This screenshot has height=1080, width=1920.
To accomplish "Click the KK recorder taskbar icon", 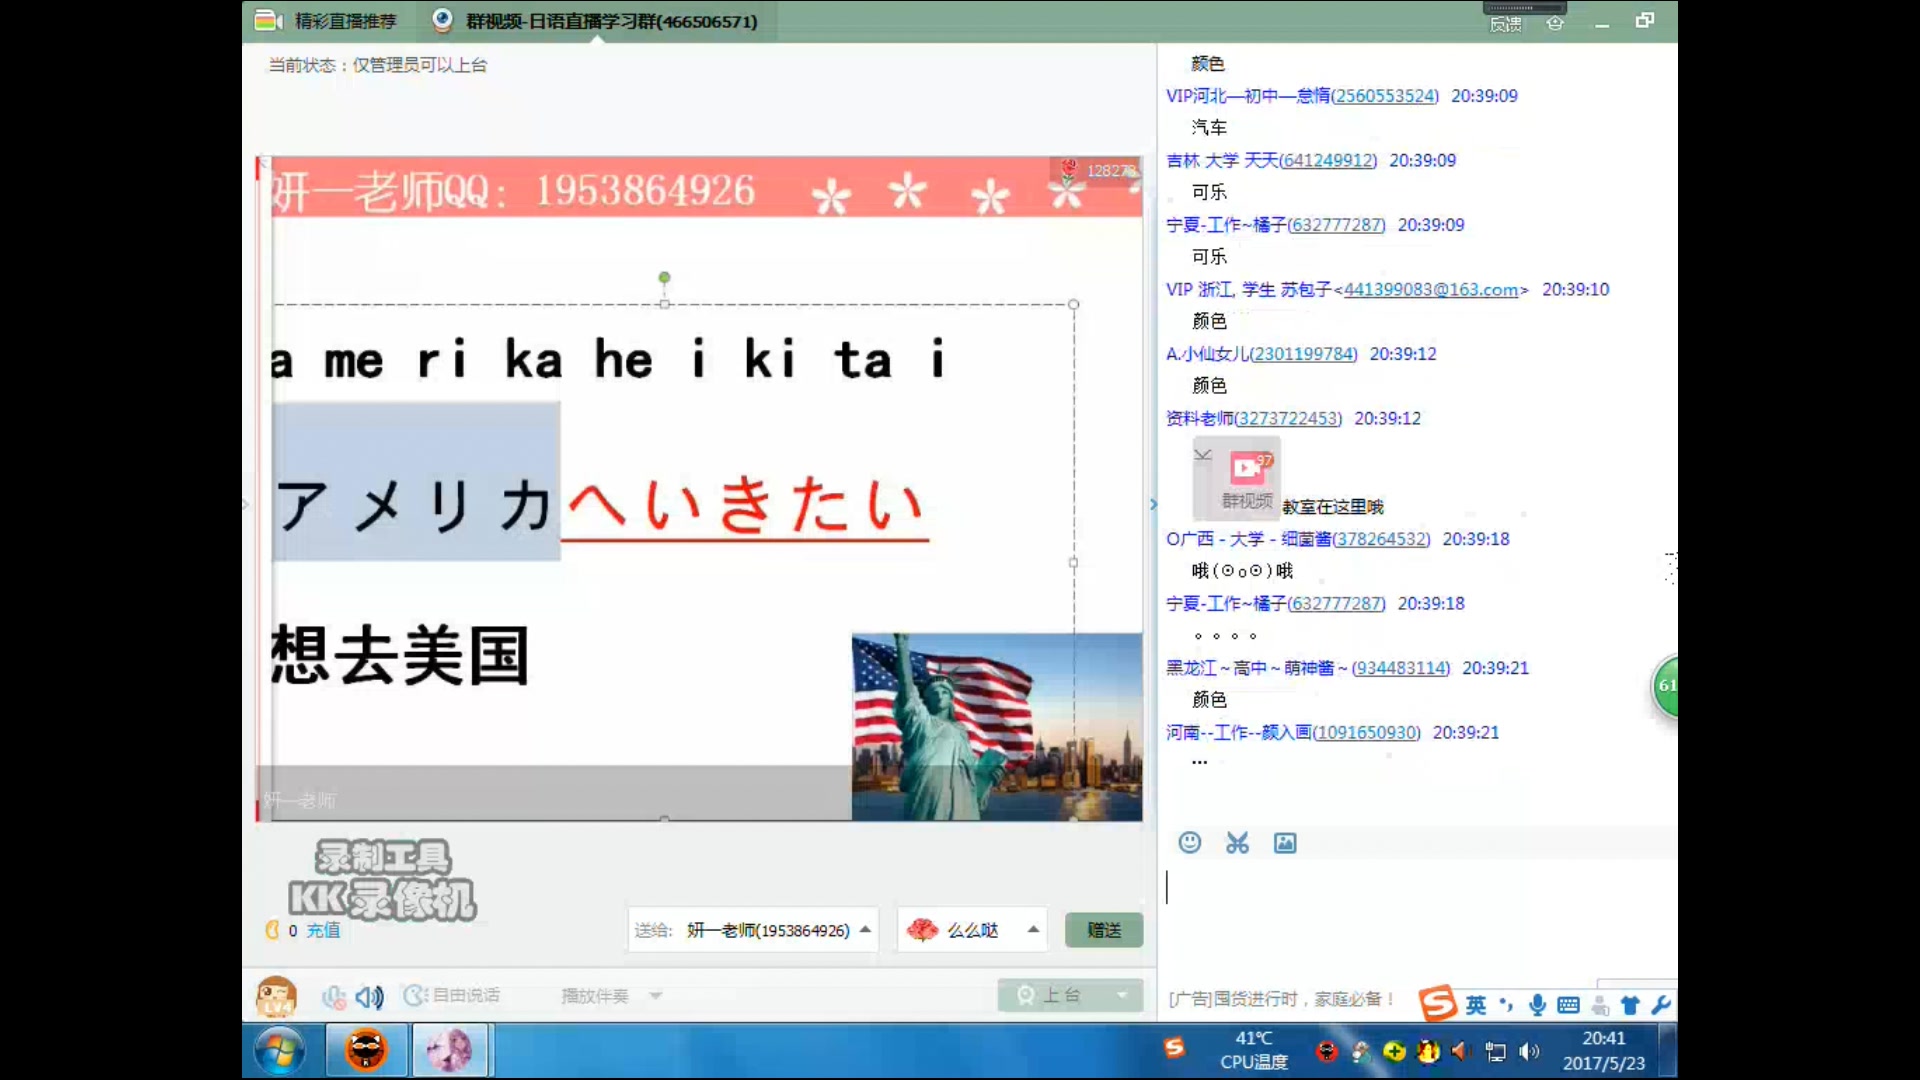I will 366,1050.
